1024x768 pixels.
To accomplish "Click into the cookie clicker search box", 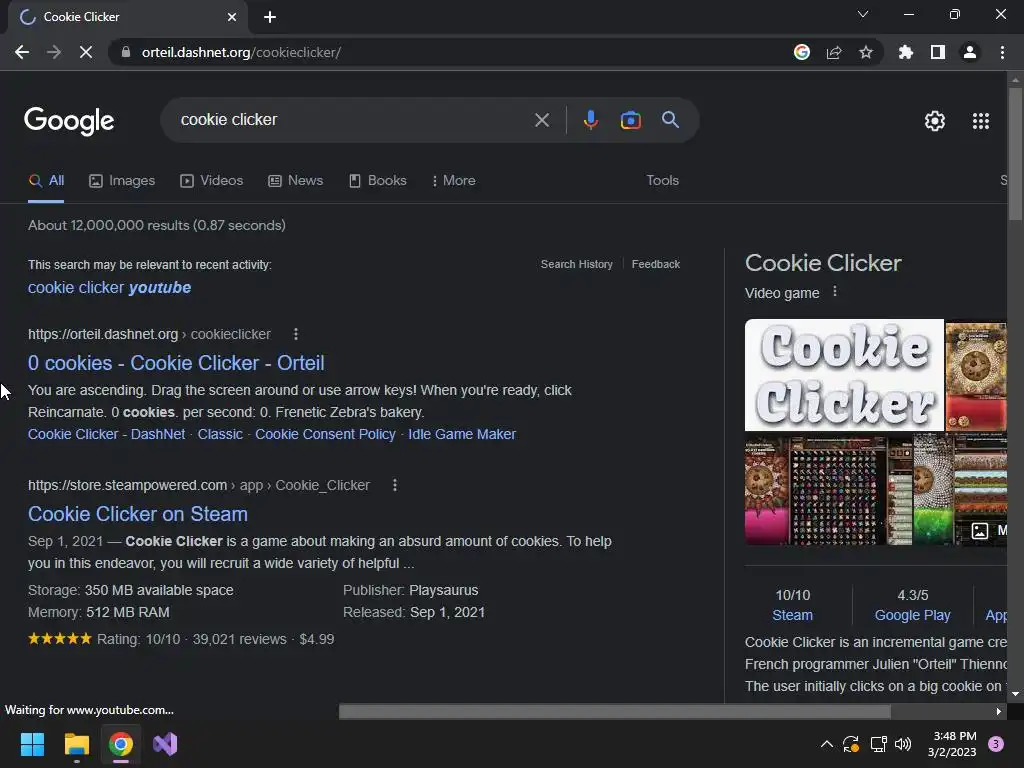I will (353, 120).
